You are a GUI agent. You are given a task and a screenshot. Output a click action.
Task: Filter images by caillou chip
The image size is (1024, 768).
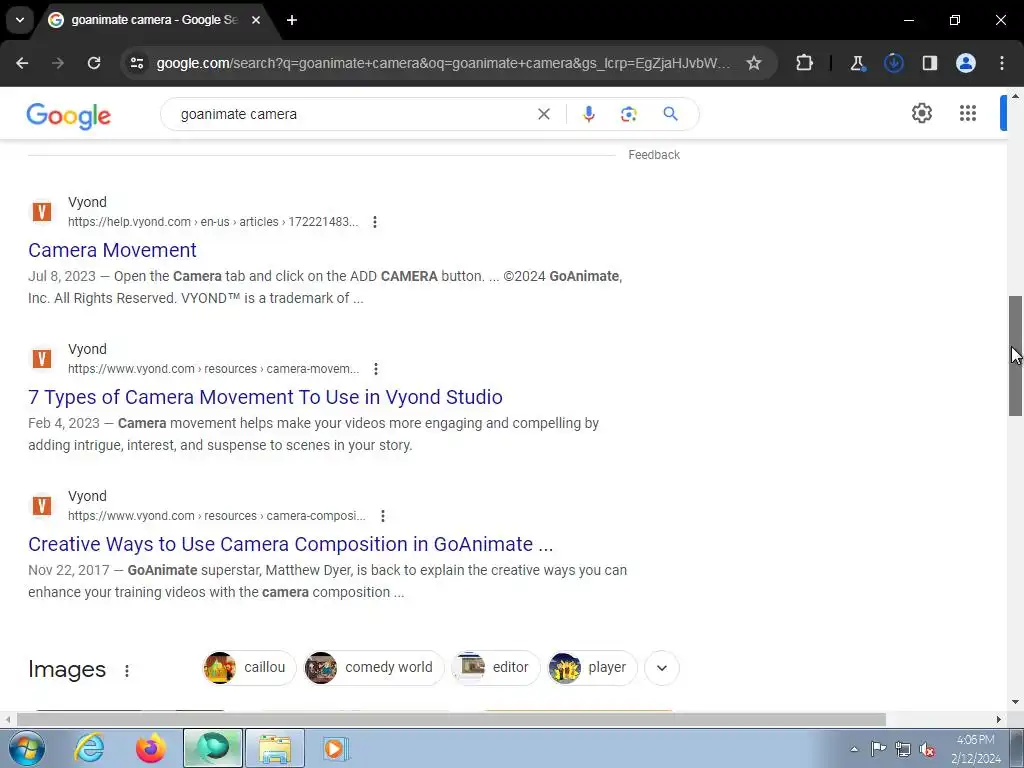[x=249, y=667]
